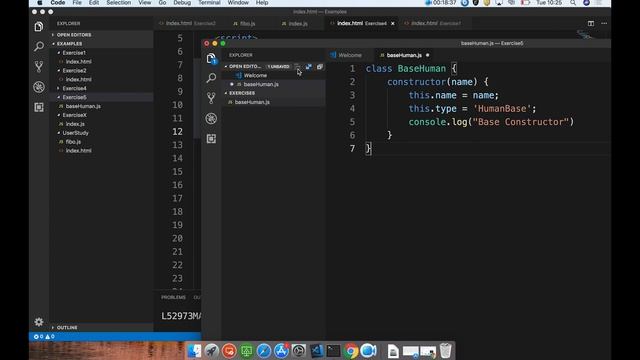Open Search in Exercise5 window activity bar
Viewport: 640px width, 360px height.
pyautogui.click(x=211, y=78)
